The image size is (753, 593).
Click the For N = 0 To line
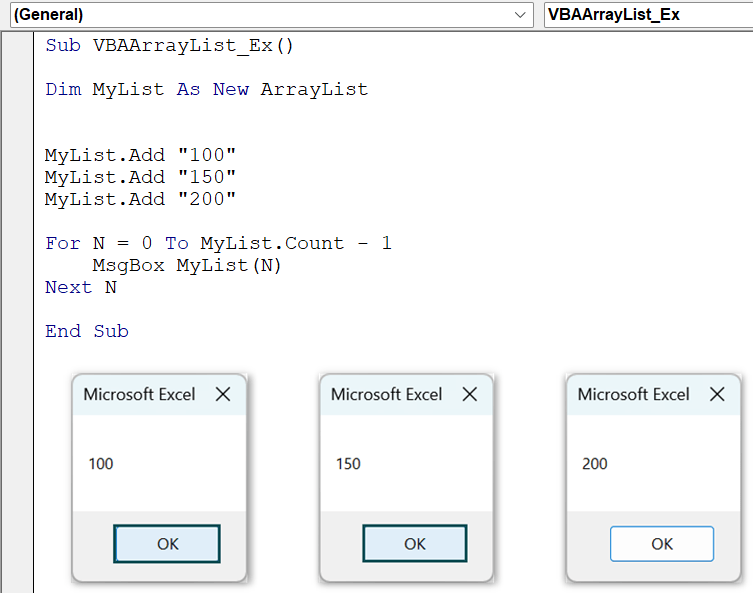pos(219,243)
